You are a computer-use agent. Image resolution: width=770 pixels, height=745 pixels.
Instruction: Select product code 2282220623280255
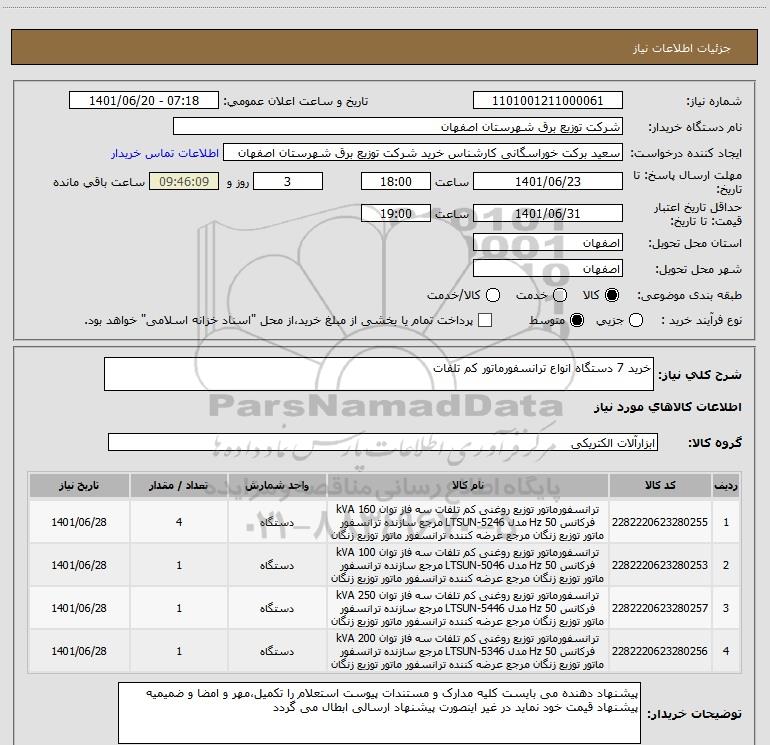660,522
